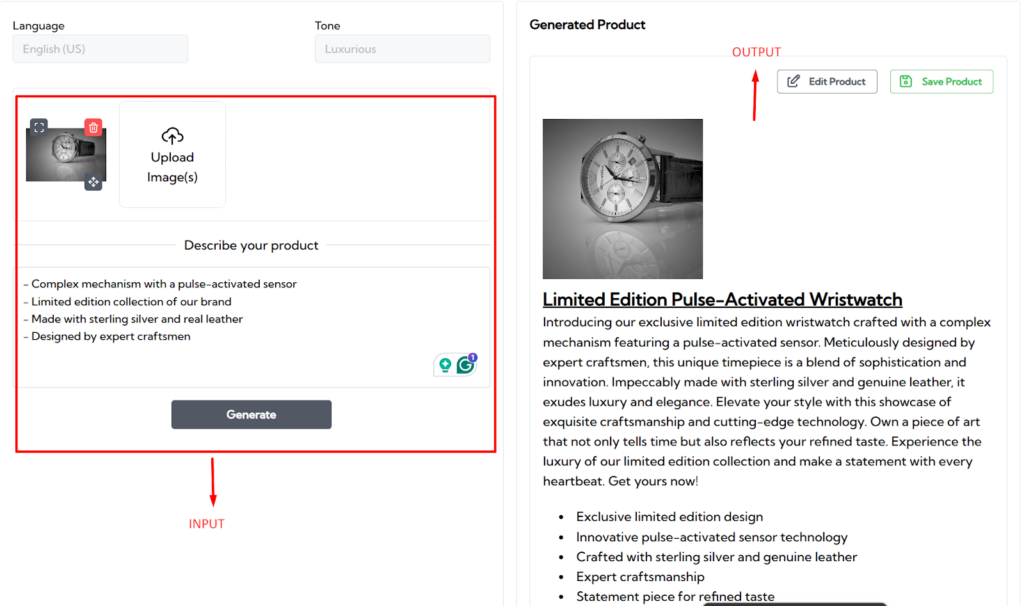
Task: Open the Limited Edition Pulse-Activated Wristwatch title link
Action: pyautogui.click(x=722, y=299)
